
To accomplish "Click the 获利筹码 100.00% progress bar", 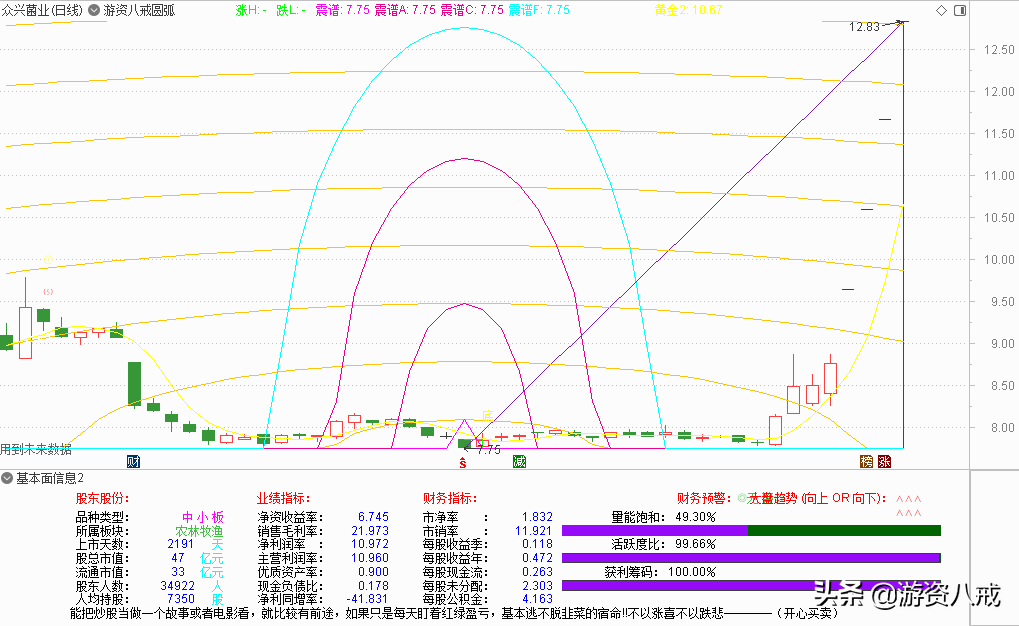I will pyautogui.click(x=751, y=585).
